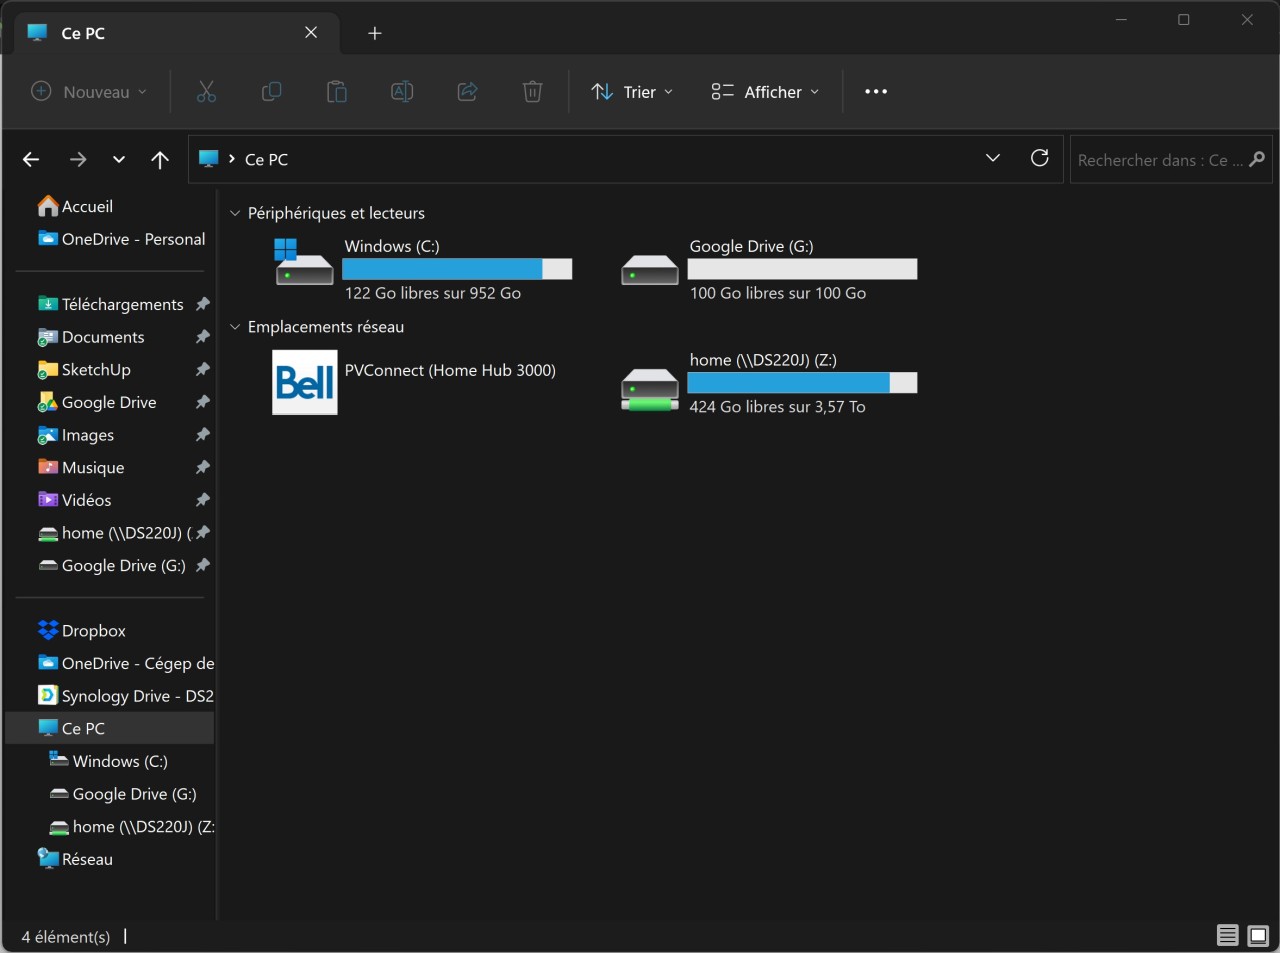This screenshot has width=1280, height=953.
Task: Go forward with the right arrow
Action: click(x=77, y=159)
